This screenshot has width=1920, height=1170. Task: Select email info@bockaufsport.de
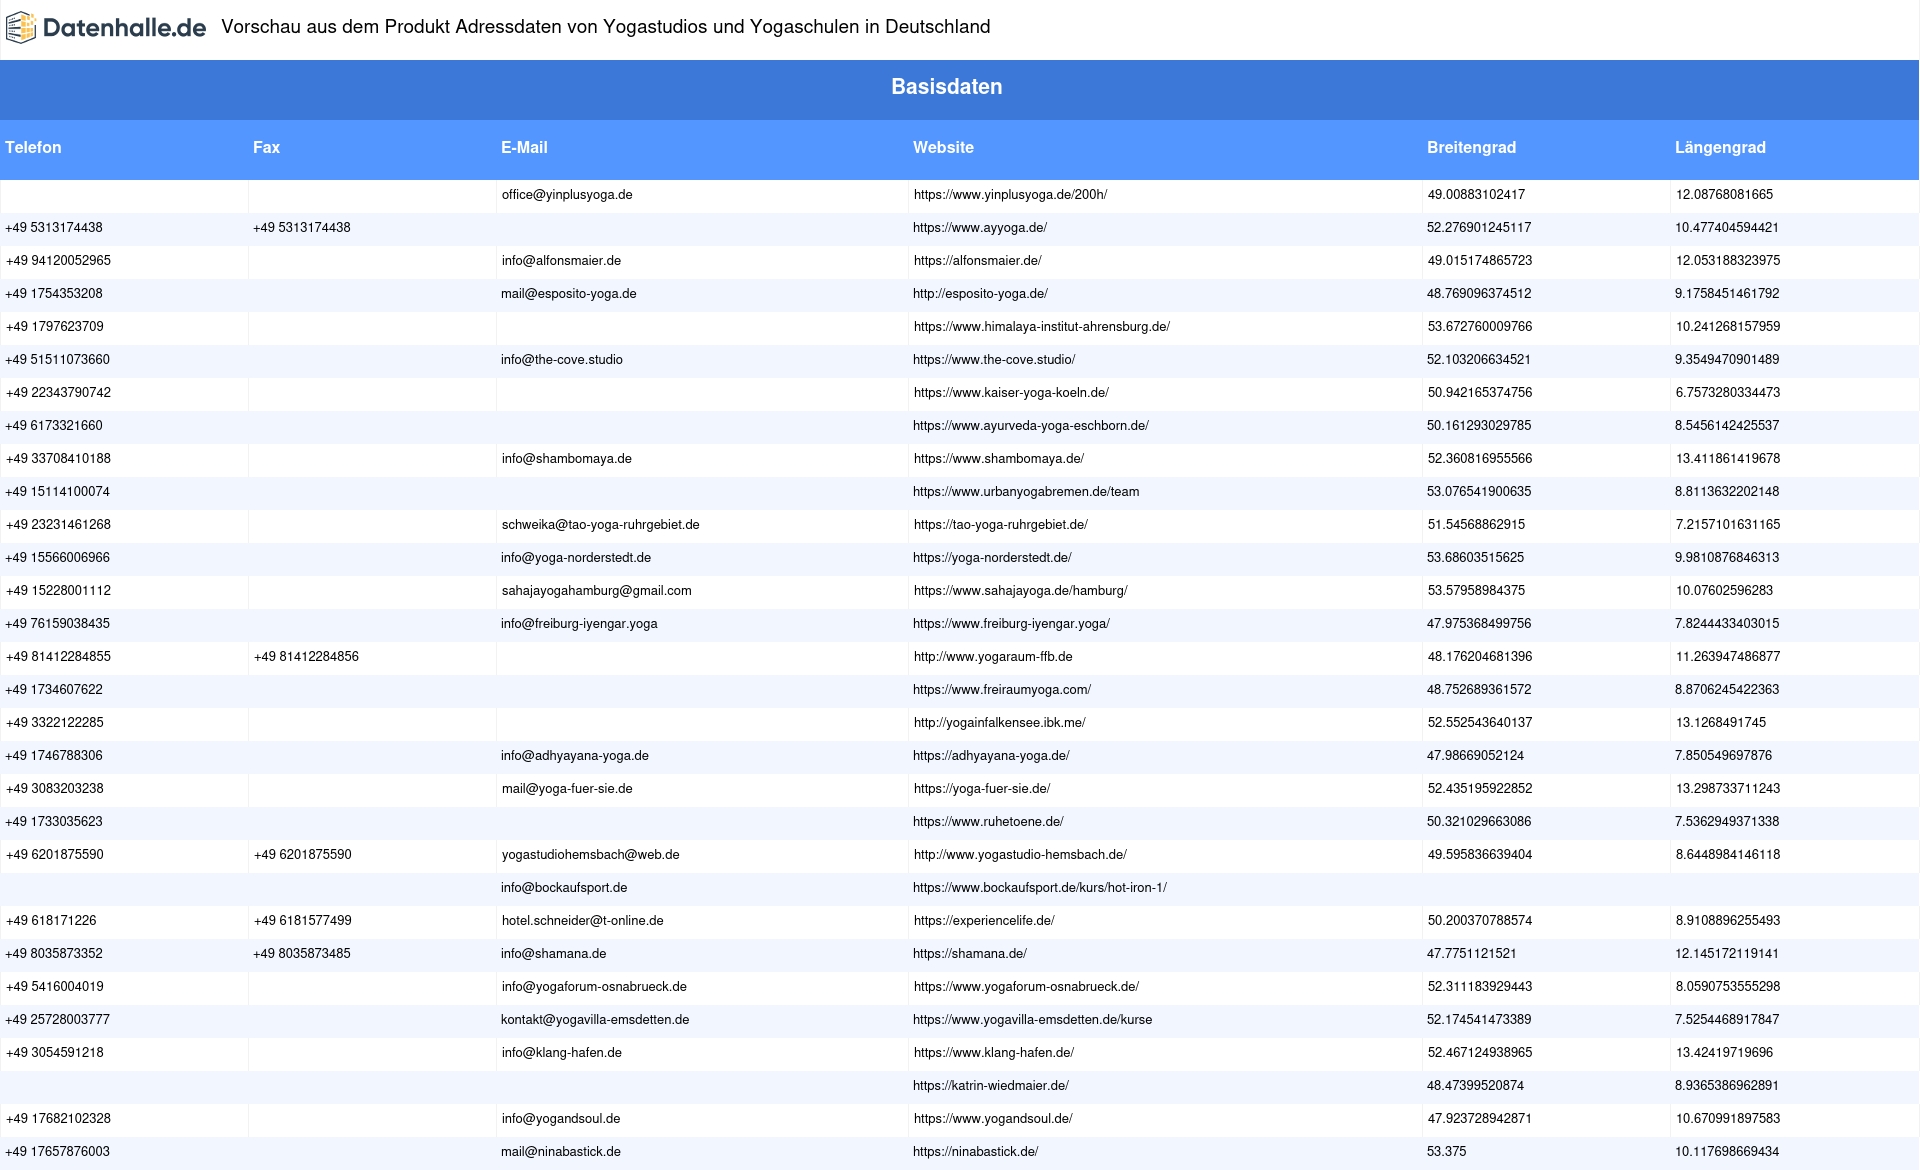(x=564, y=888)
